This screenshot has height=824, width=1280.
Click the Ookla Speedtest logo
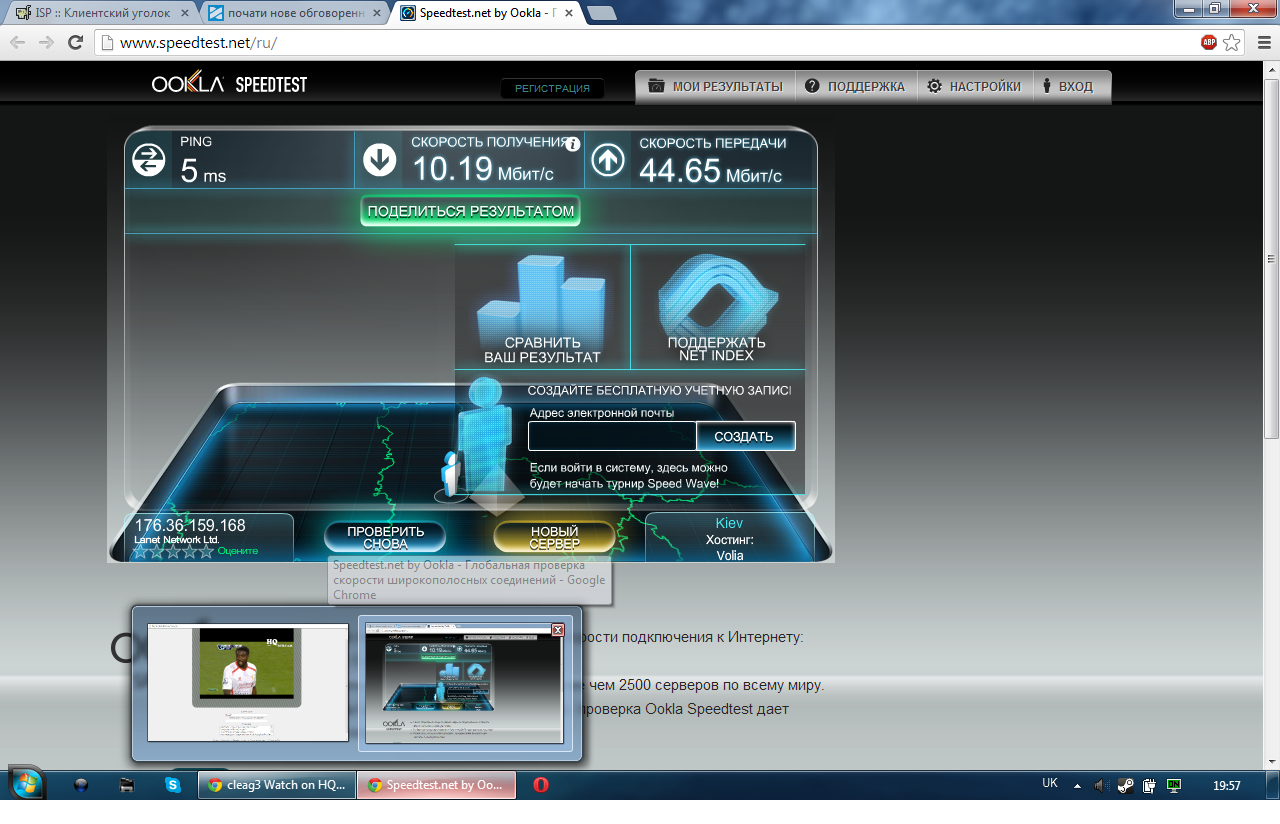pos(229,85)
